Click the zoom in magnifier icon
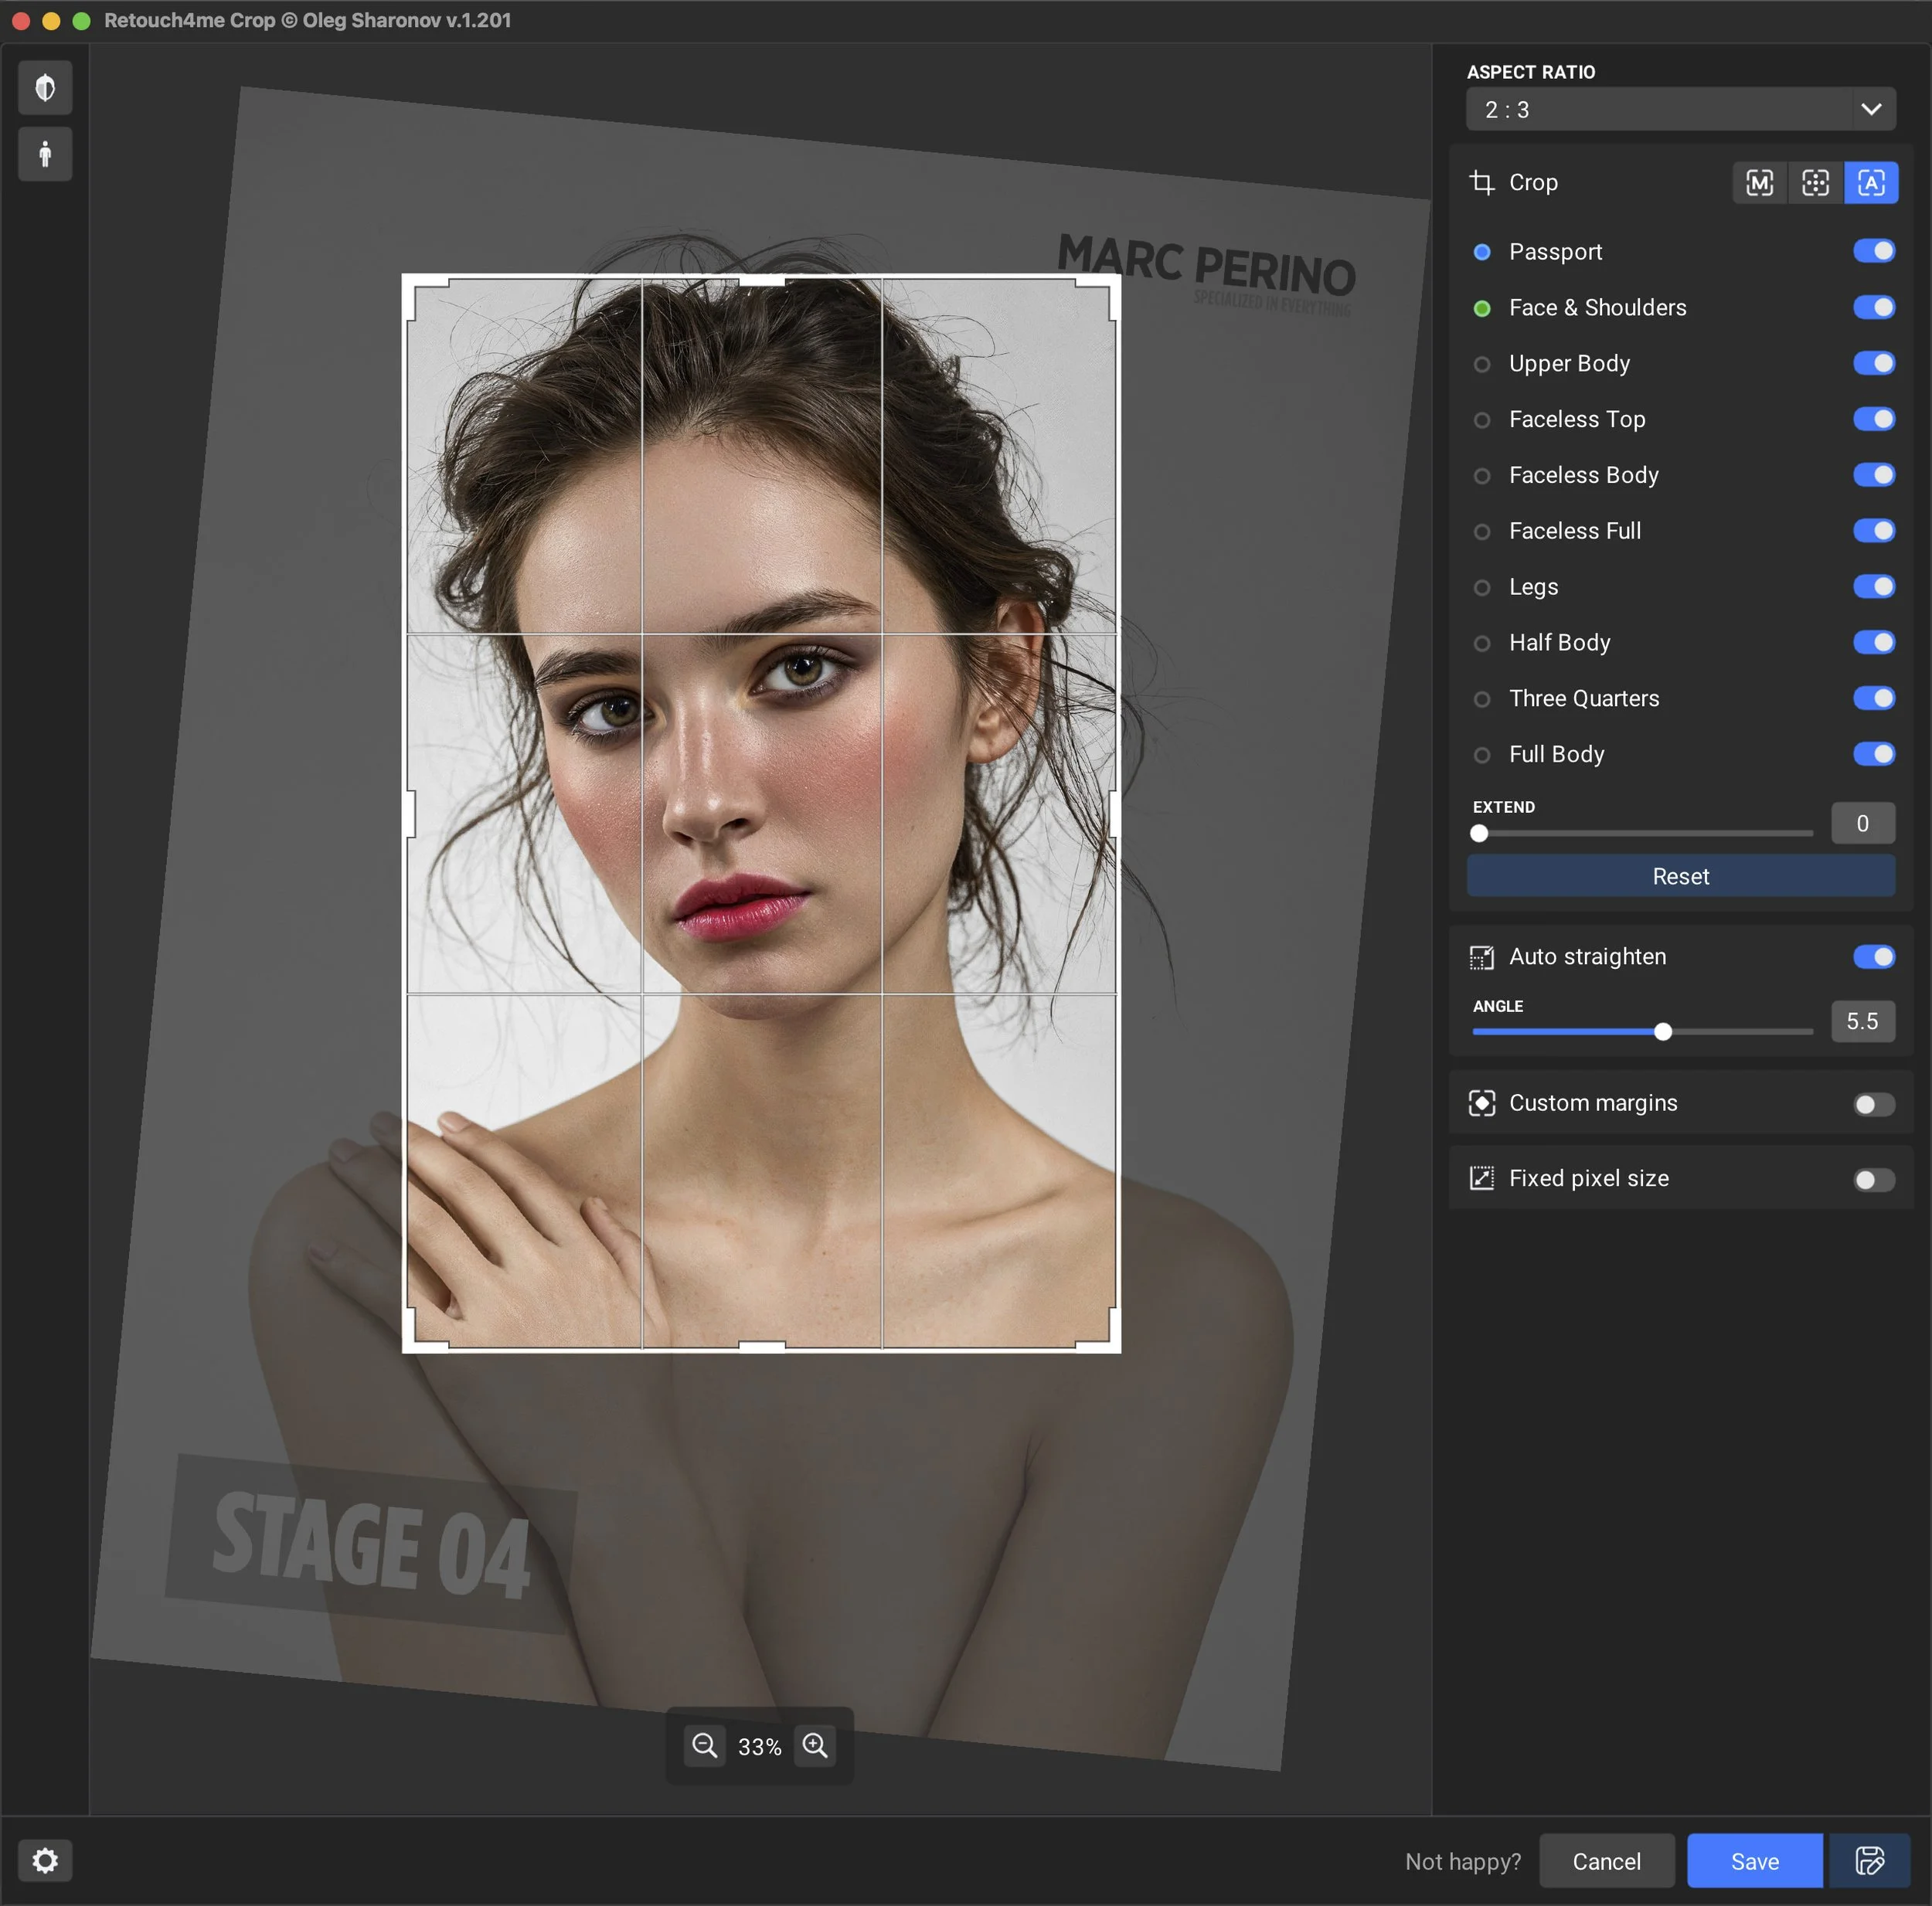Image resolution: width=1932 pixels, height=1906 pixels. [x=815, y=1745]
